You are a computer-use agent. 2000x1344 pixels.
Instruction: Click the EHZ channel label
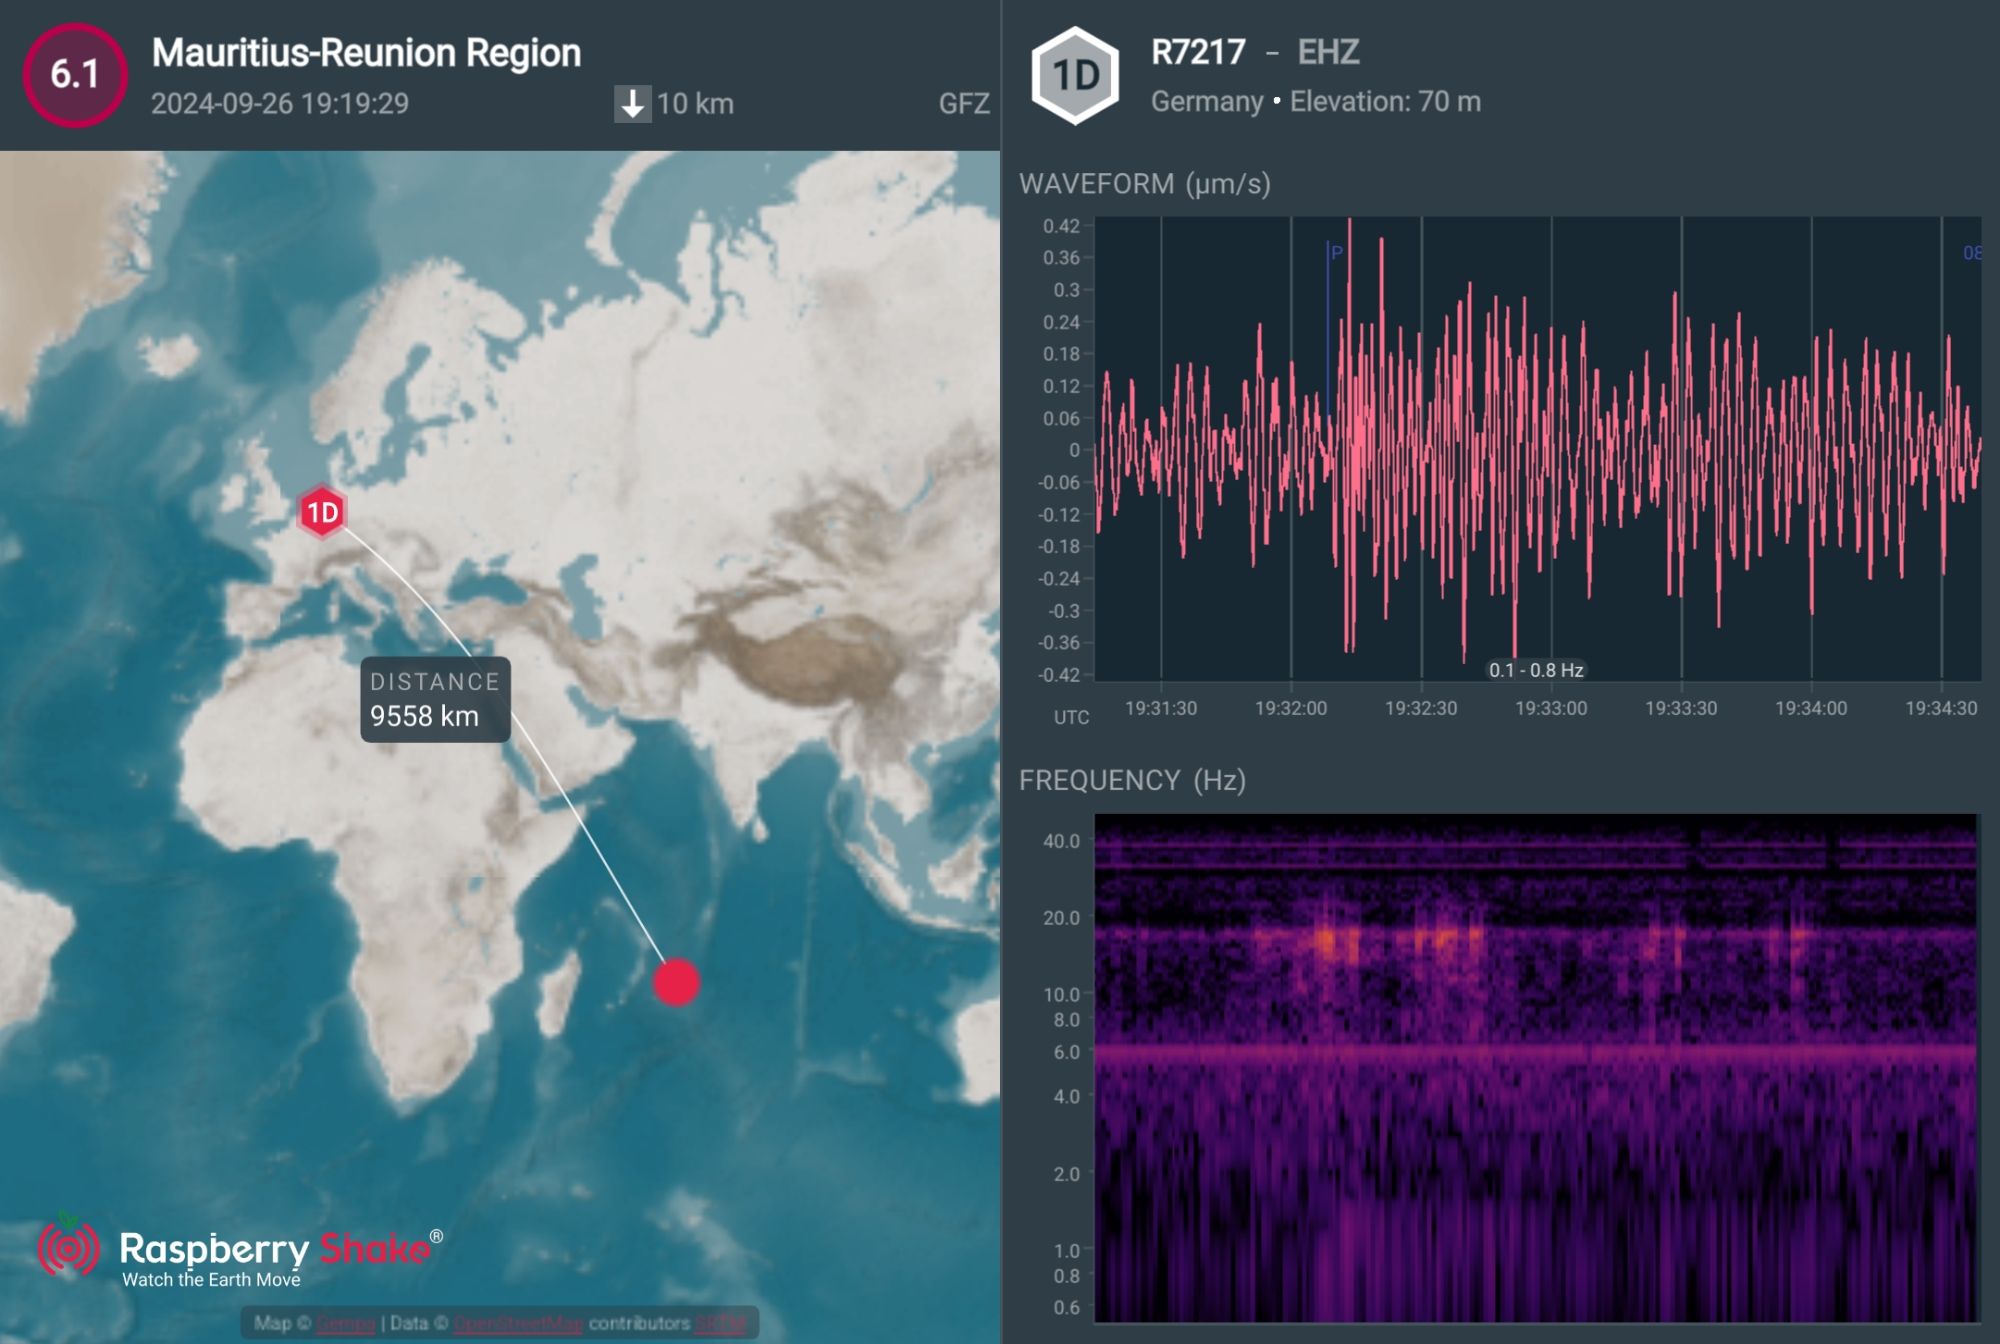1328,52
